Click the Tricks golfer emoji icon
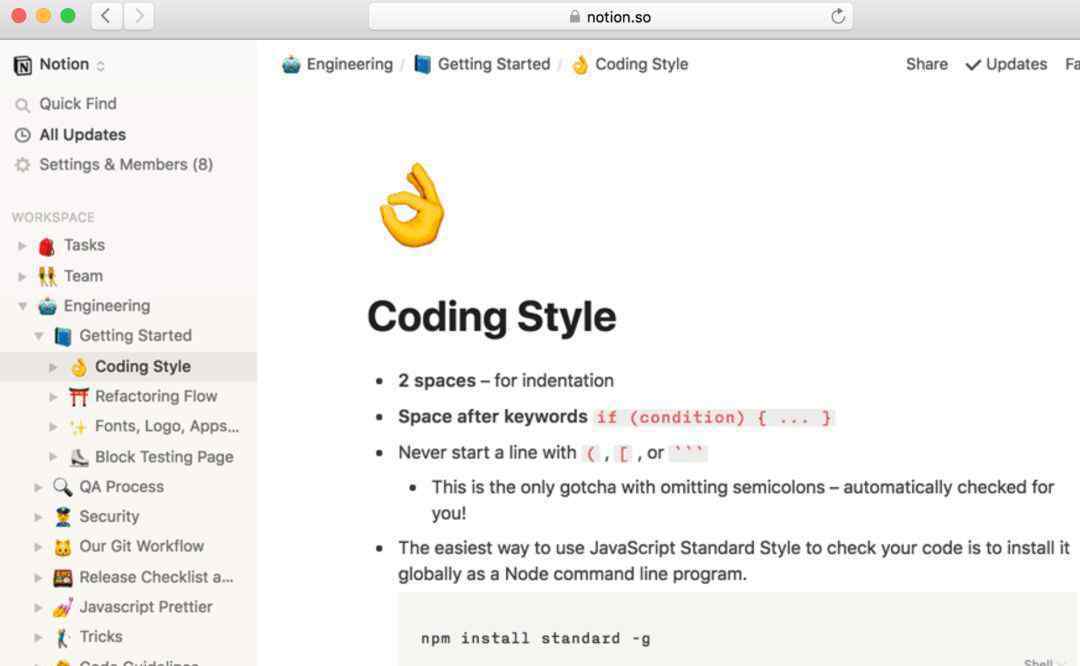Viewport: 1080px width, 666px height. [x=63, y=638]
